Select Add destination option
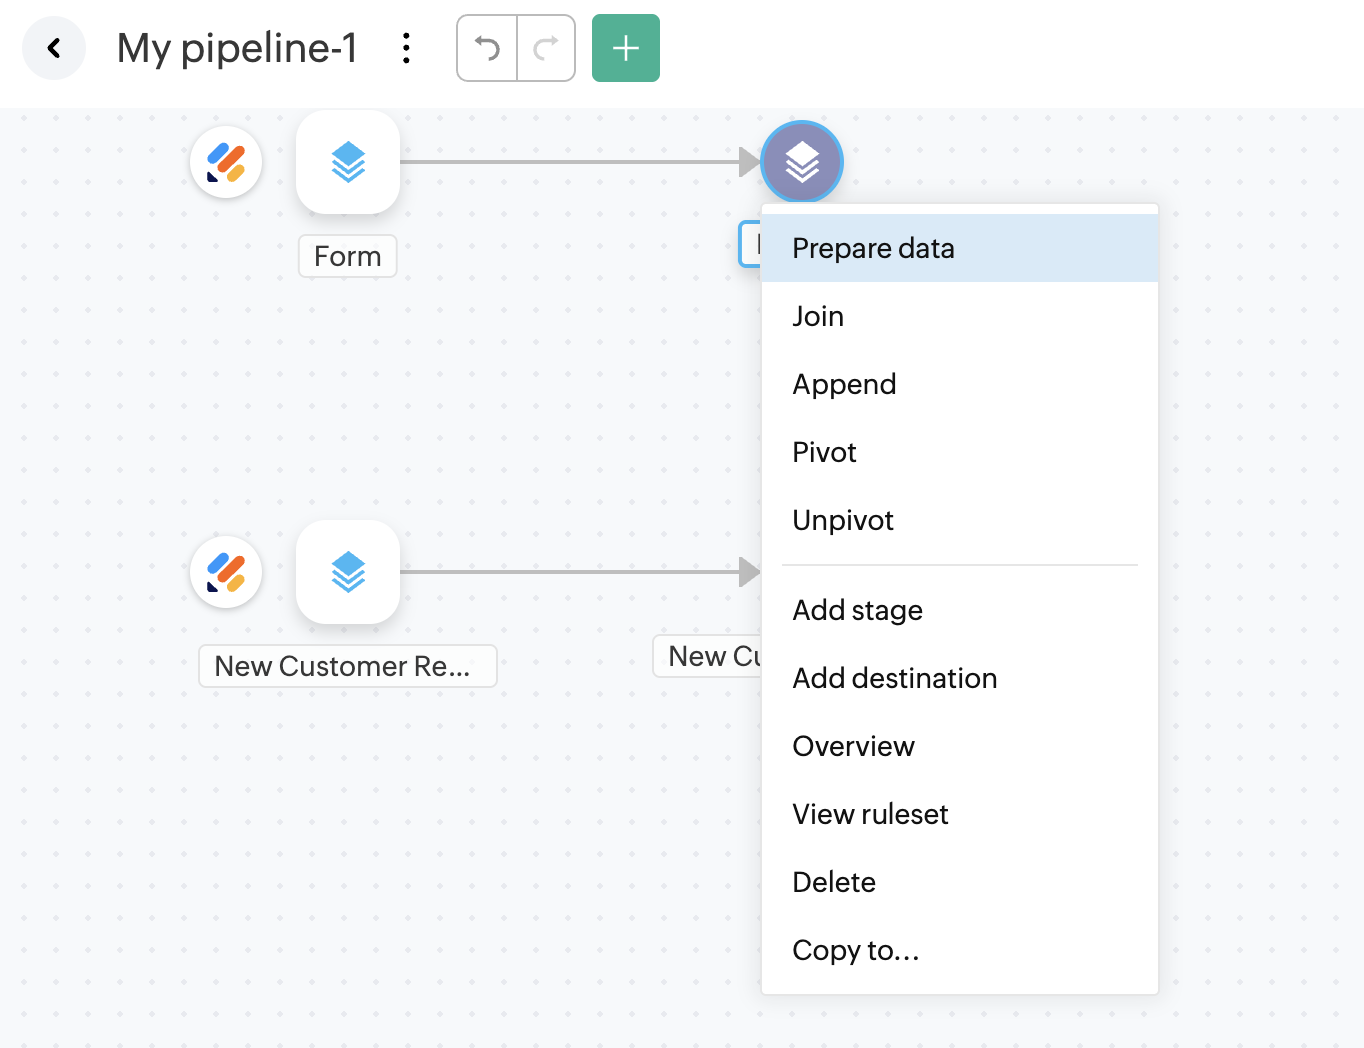The height and width of the screenshot is (1048, 1364). click(x=894, y=678)
